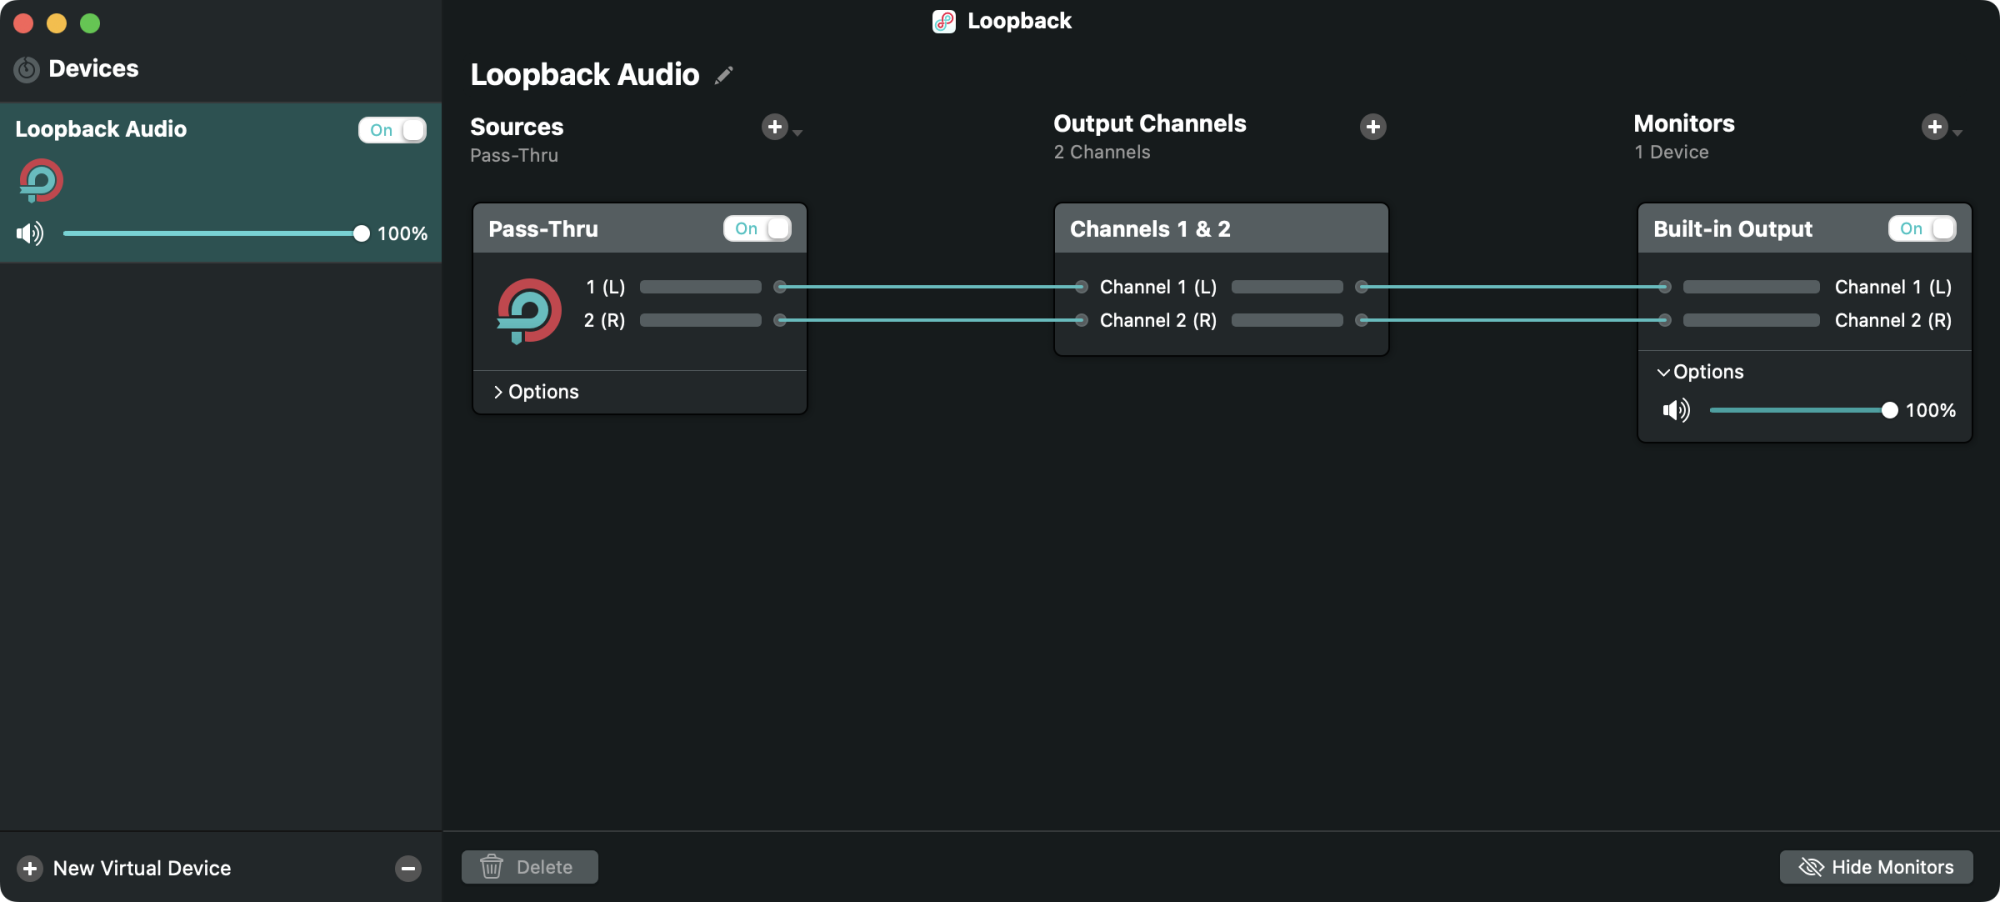Click the Pass-Thru 1 (L) level meter
The image size is (2000, 902).
(x=700, y=287)
